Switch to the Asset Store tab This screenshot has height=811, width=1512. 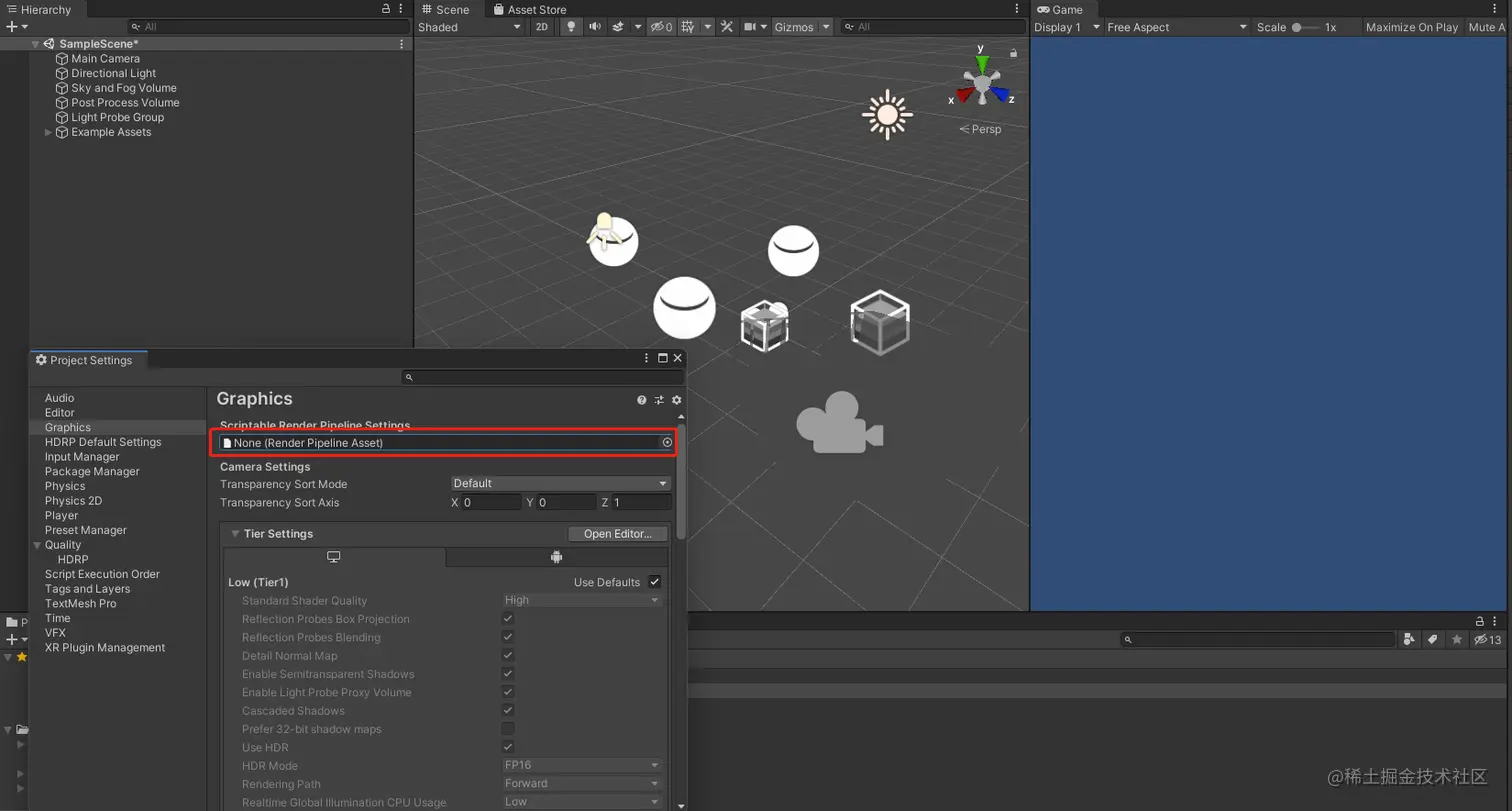pos(530,9)
